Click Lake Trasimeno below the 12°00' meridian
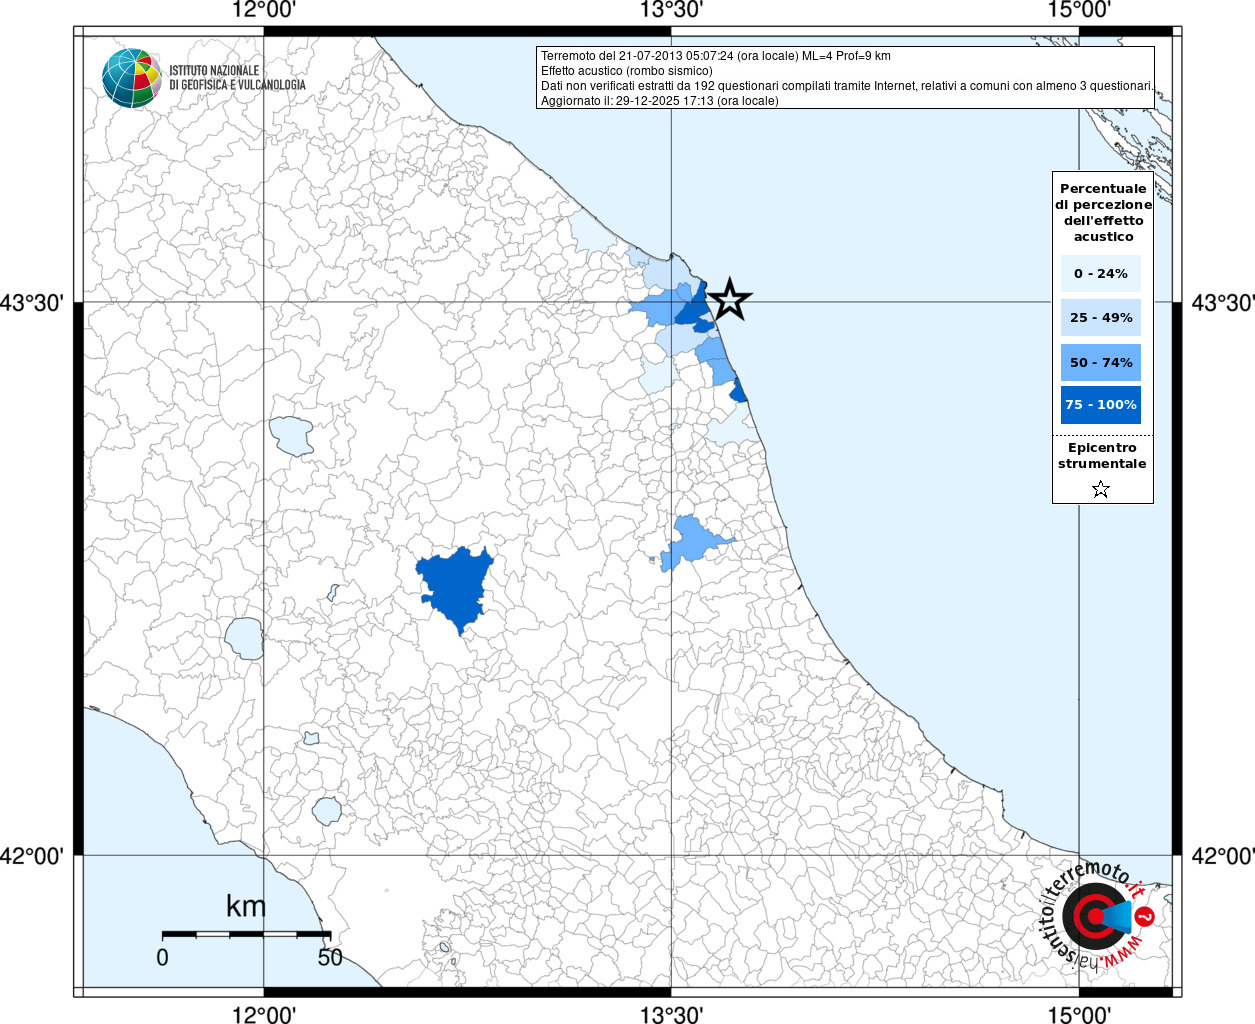Viewport: 1255px width, 1024px height. [x=291, y=436]
